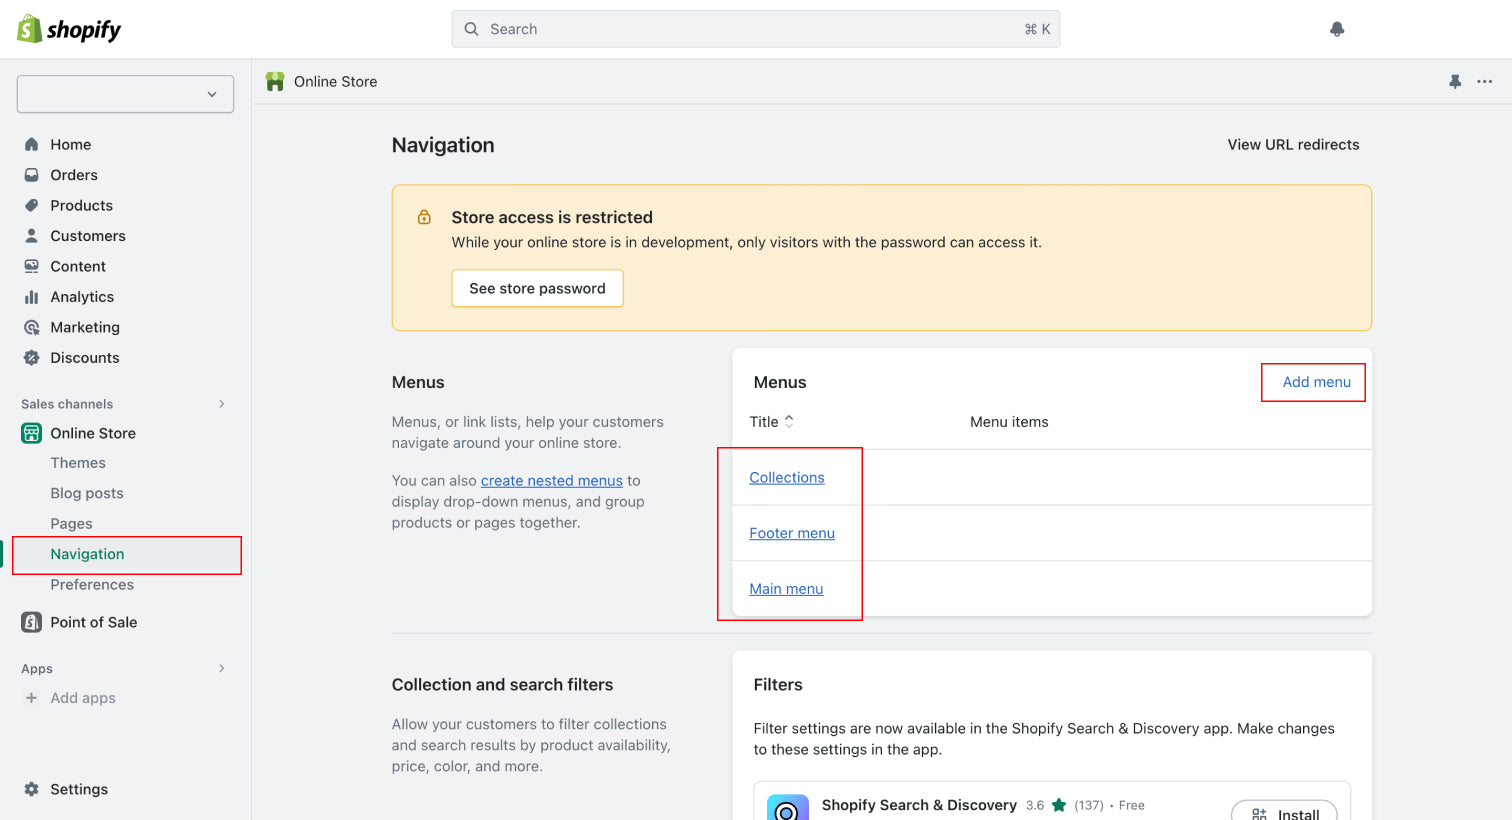1512x820 pixels.
Task: Open Blog posts under Online Store
Action: coord(87,493)
